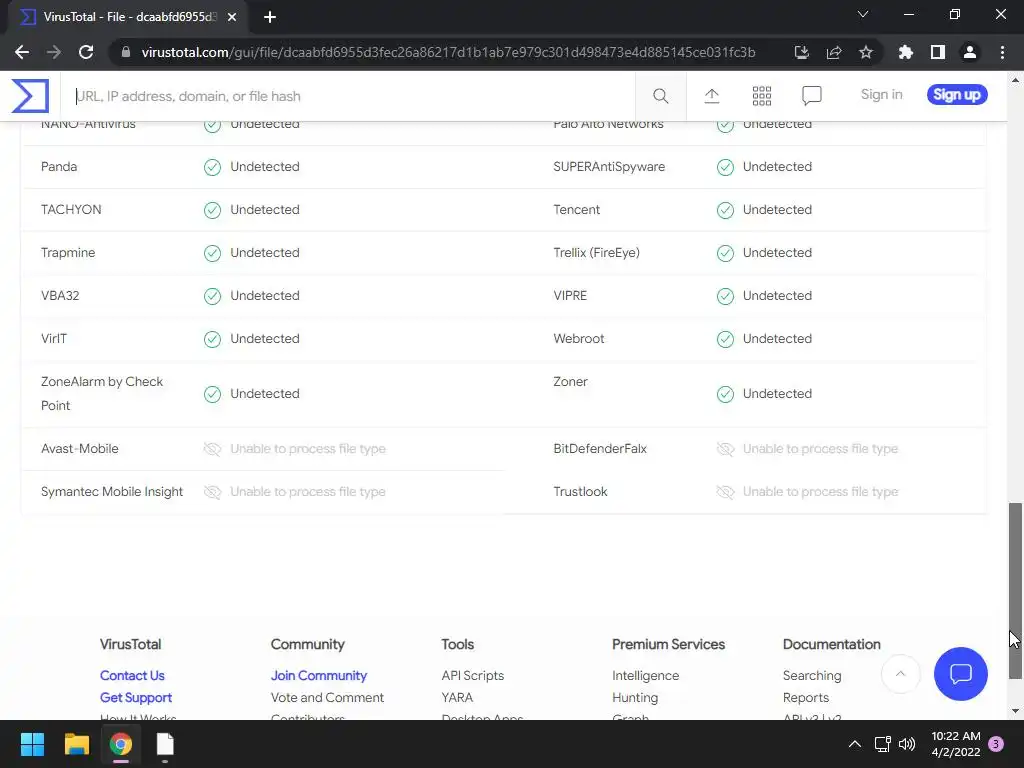This screenshot has height=768, width=1024.
Task: Click Vote and Comment link
Action: pyautogui.click(x=327, y=697)
